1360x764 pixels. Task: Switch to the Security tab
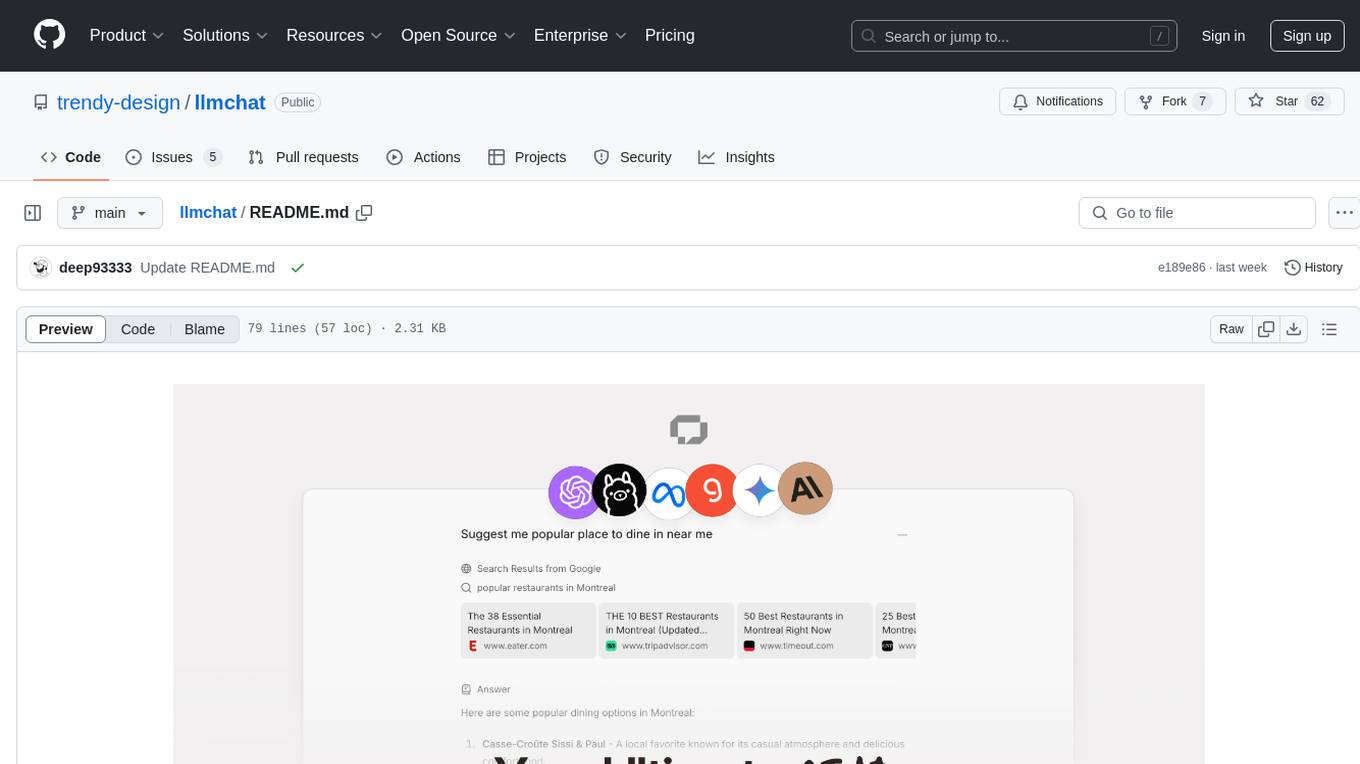[632, 157]
